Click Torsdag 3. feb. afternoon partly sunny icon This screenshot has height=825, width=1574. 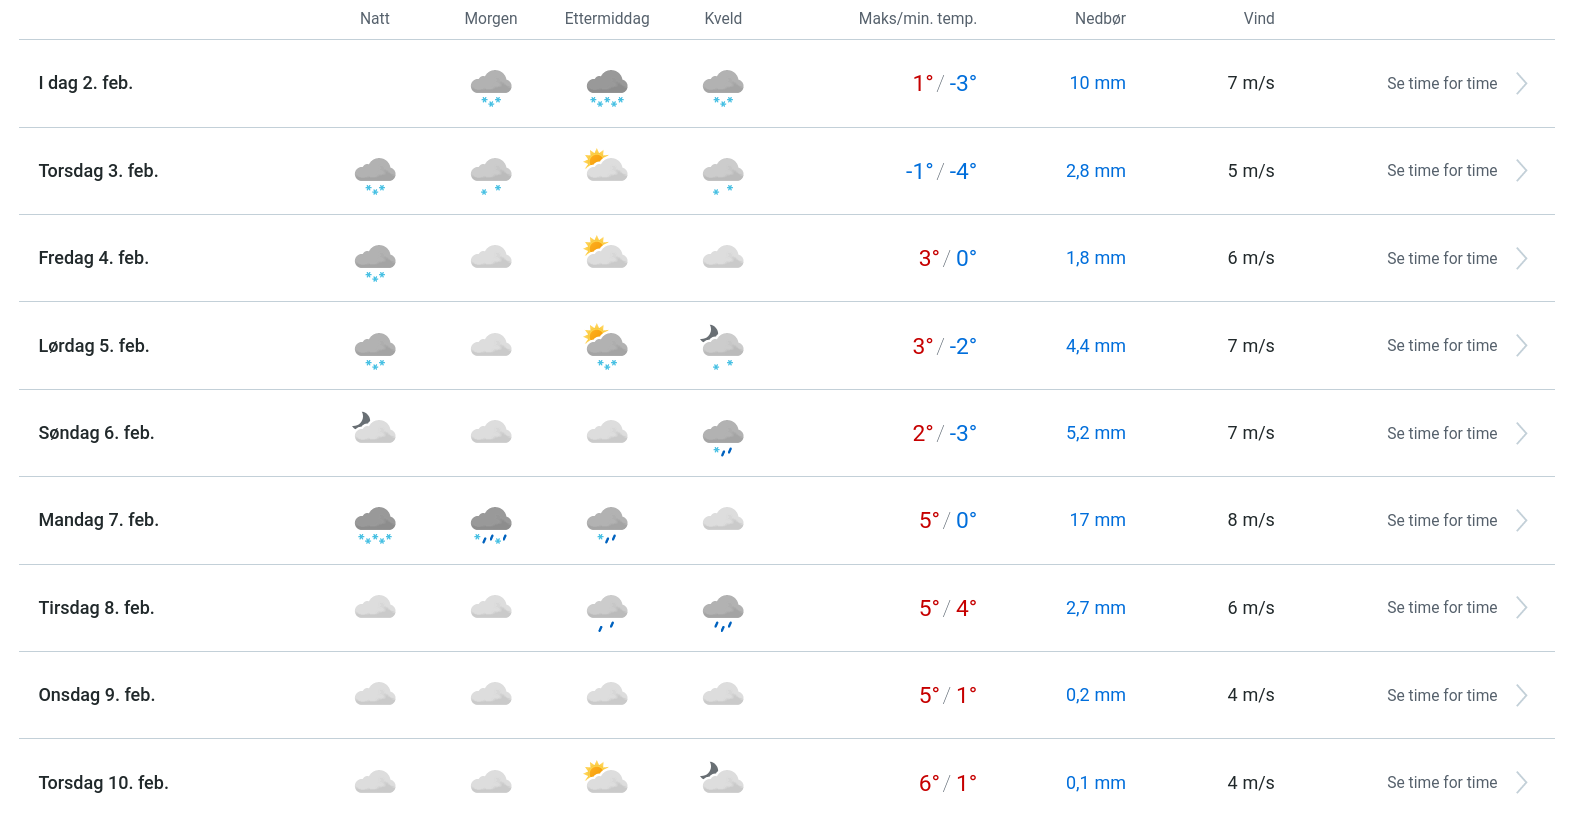coord(606,166)
